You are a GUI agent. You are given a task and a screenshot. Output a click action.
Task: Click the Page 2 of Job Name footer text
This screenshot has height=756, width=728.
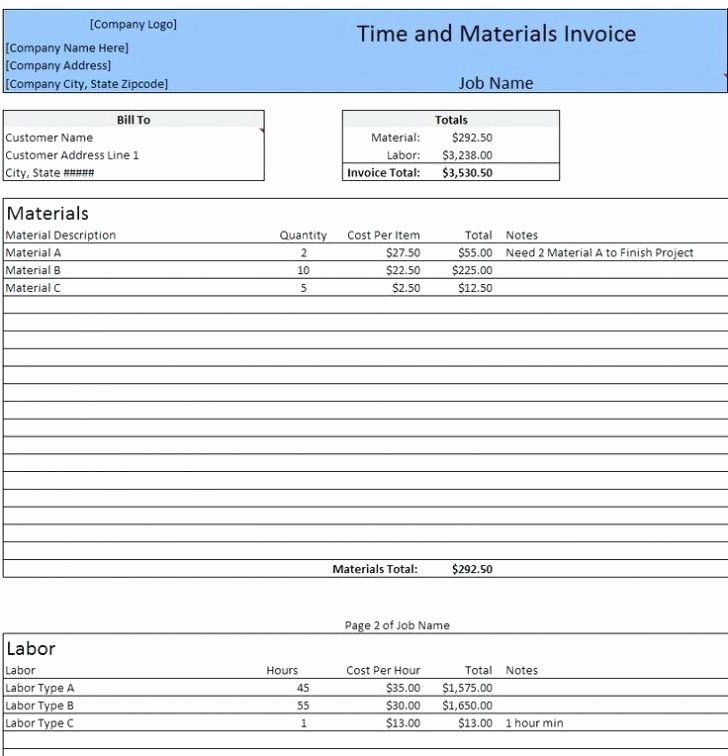click(397, 625)
